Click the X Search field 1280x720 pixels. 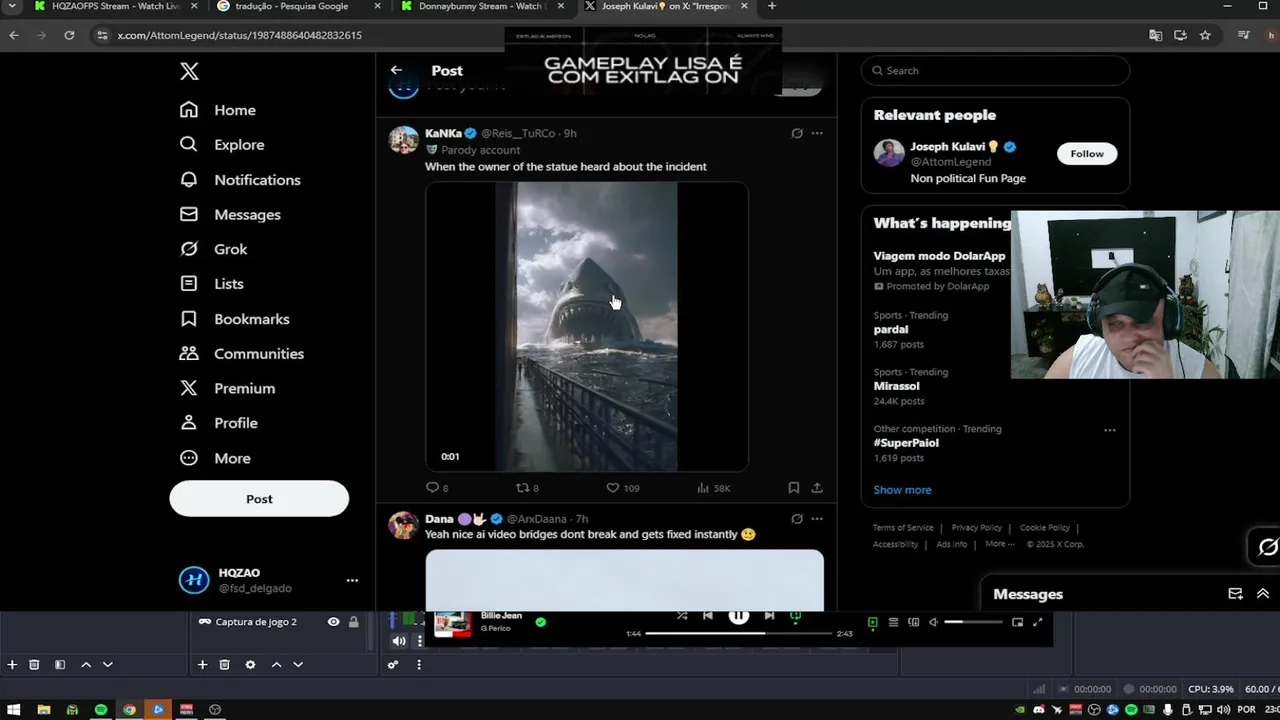pos(996,70)
